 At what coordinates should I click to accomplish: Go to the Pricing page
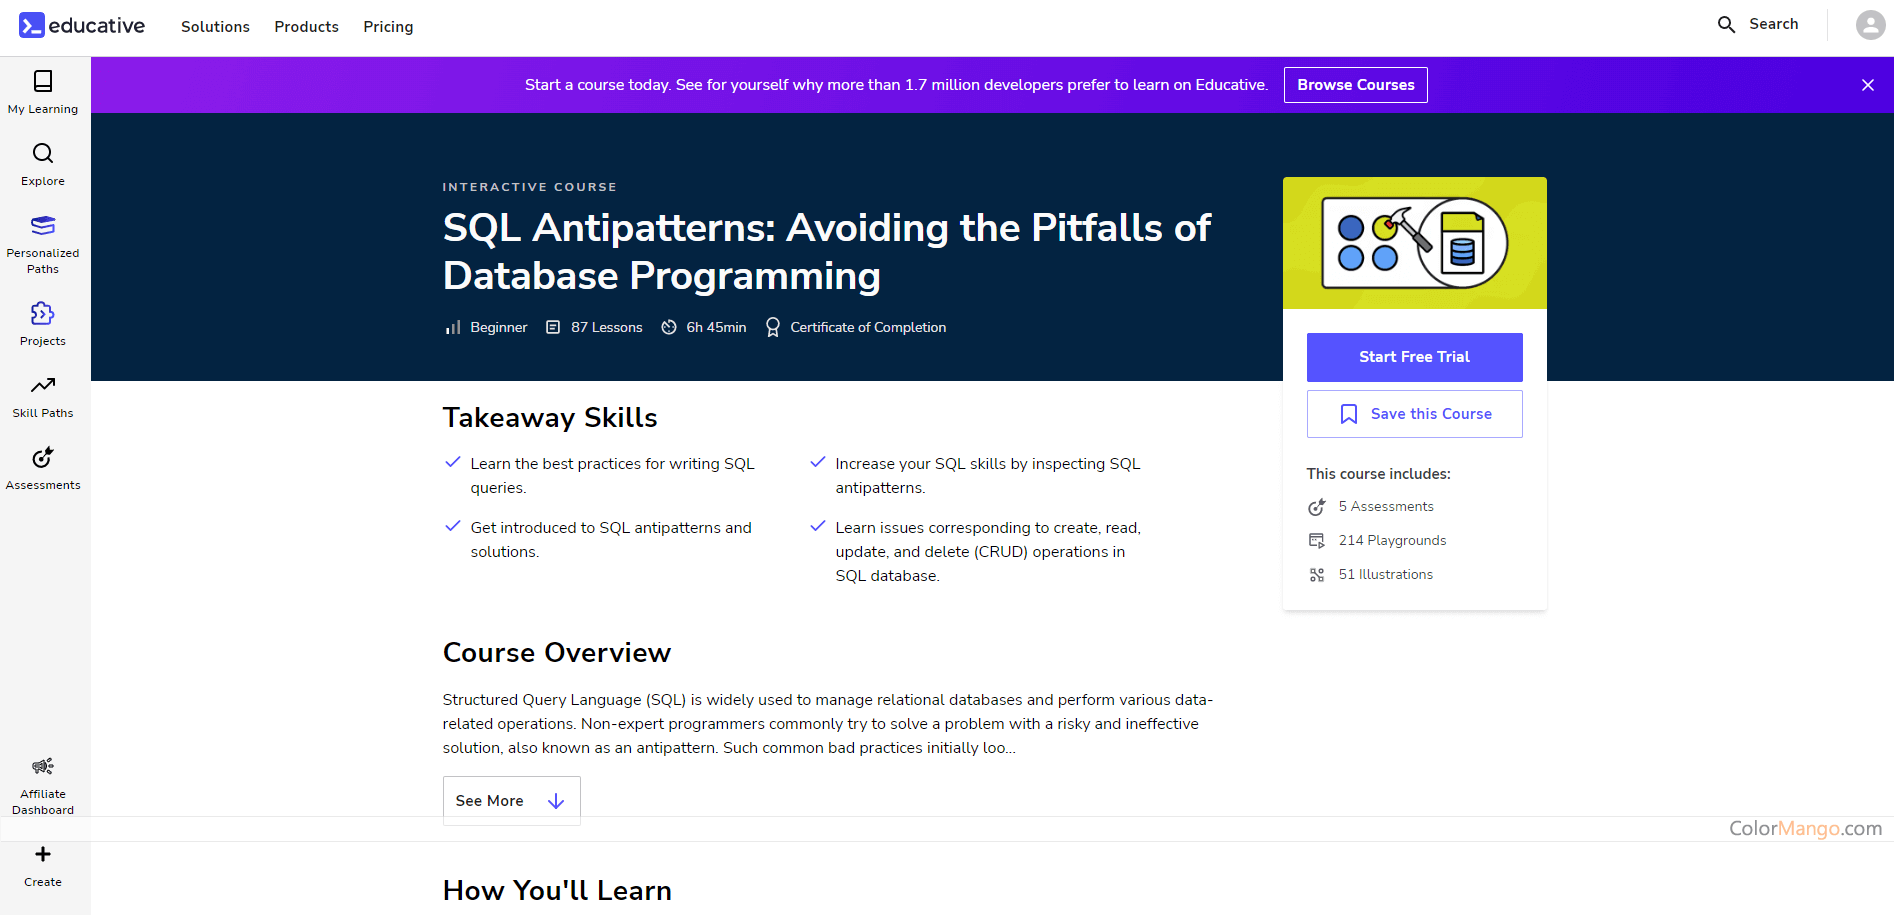388,27
